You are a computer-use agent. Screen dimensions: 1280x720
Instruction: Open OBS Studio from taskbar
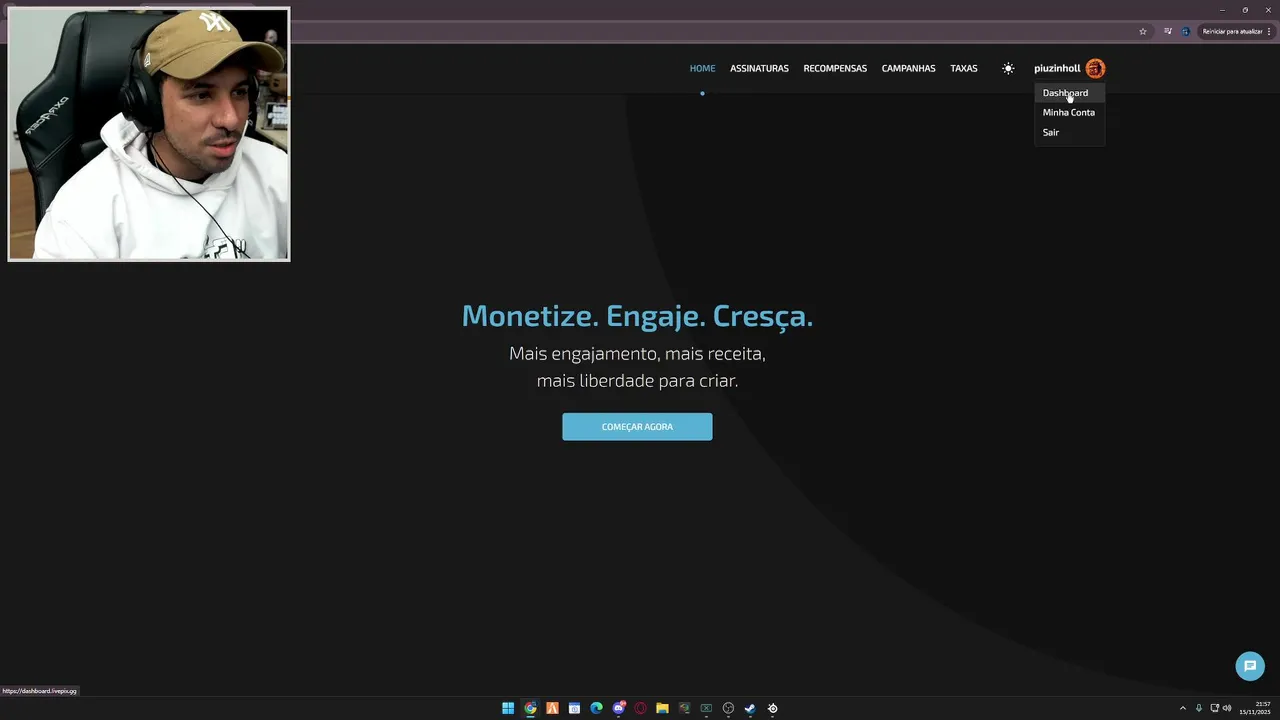pos(728,708)
